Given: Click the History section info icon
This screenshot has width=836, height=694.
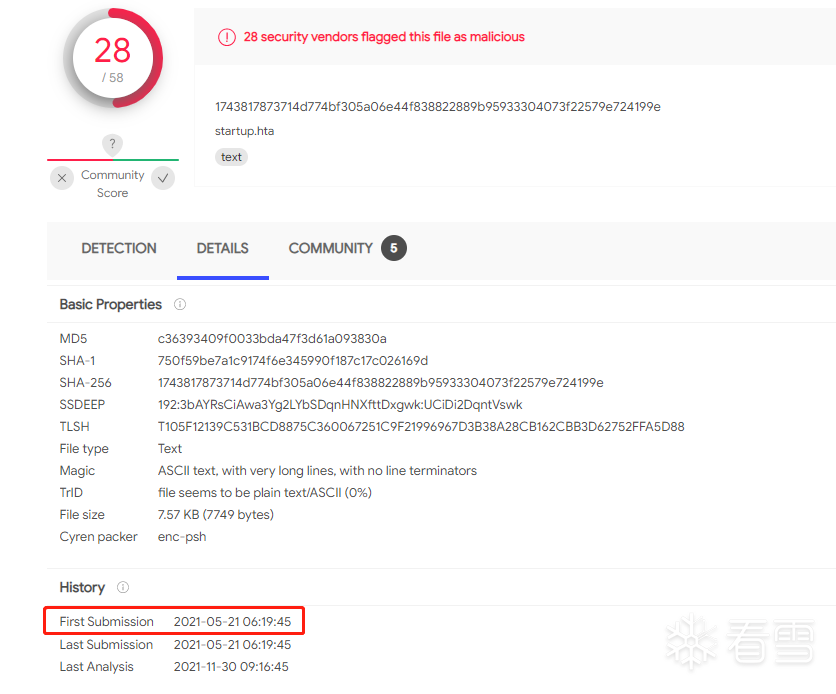Looking at the screenshot, I should click(123, 587).
